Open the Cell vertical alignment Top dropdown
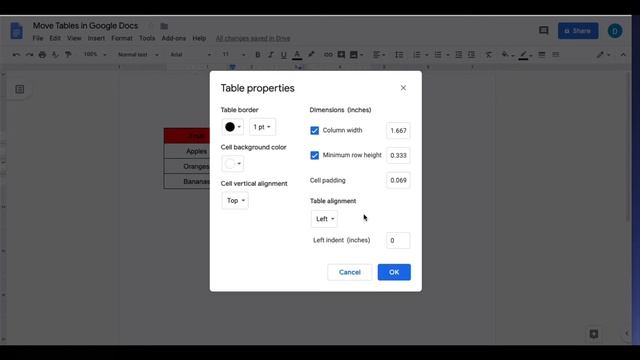Screen dimensions: 640x360 (235, 200)
